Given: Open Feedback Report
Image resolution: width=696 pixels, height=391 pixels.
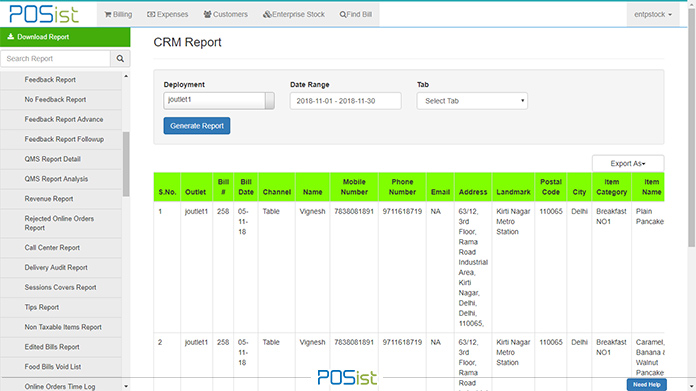Looking at the screenshot, I should coord(61,80).
